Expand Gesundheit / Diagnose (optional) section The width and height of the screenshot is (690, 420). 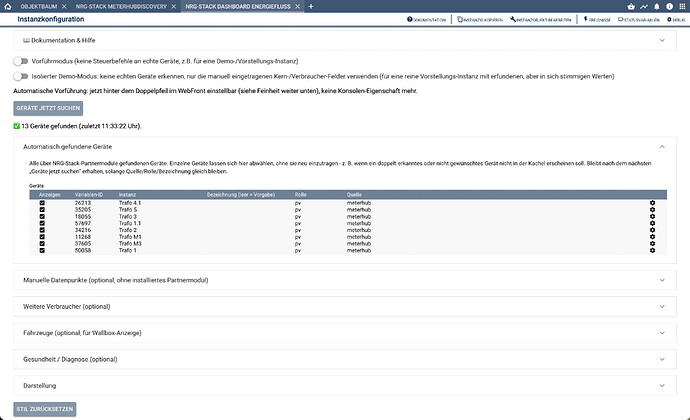click(345, 359)
